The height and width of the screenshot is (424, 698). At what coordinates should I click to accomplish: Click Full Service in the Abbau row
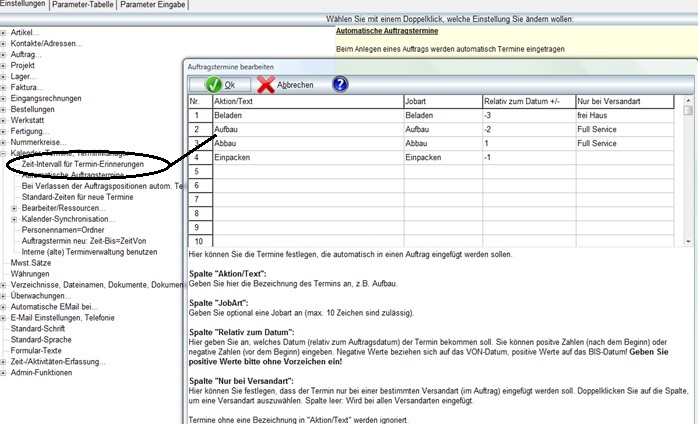(x=625, y=143)
